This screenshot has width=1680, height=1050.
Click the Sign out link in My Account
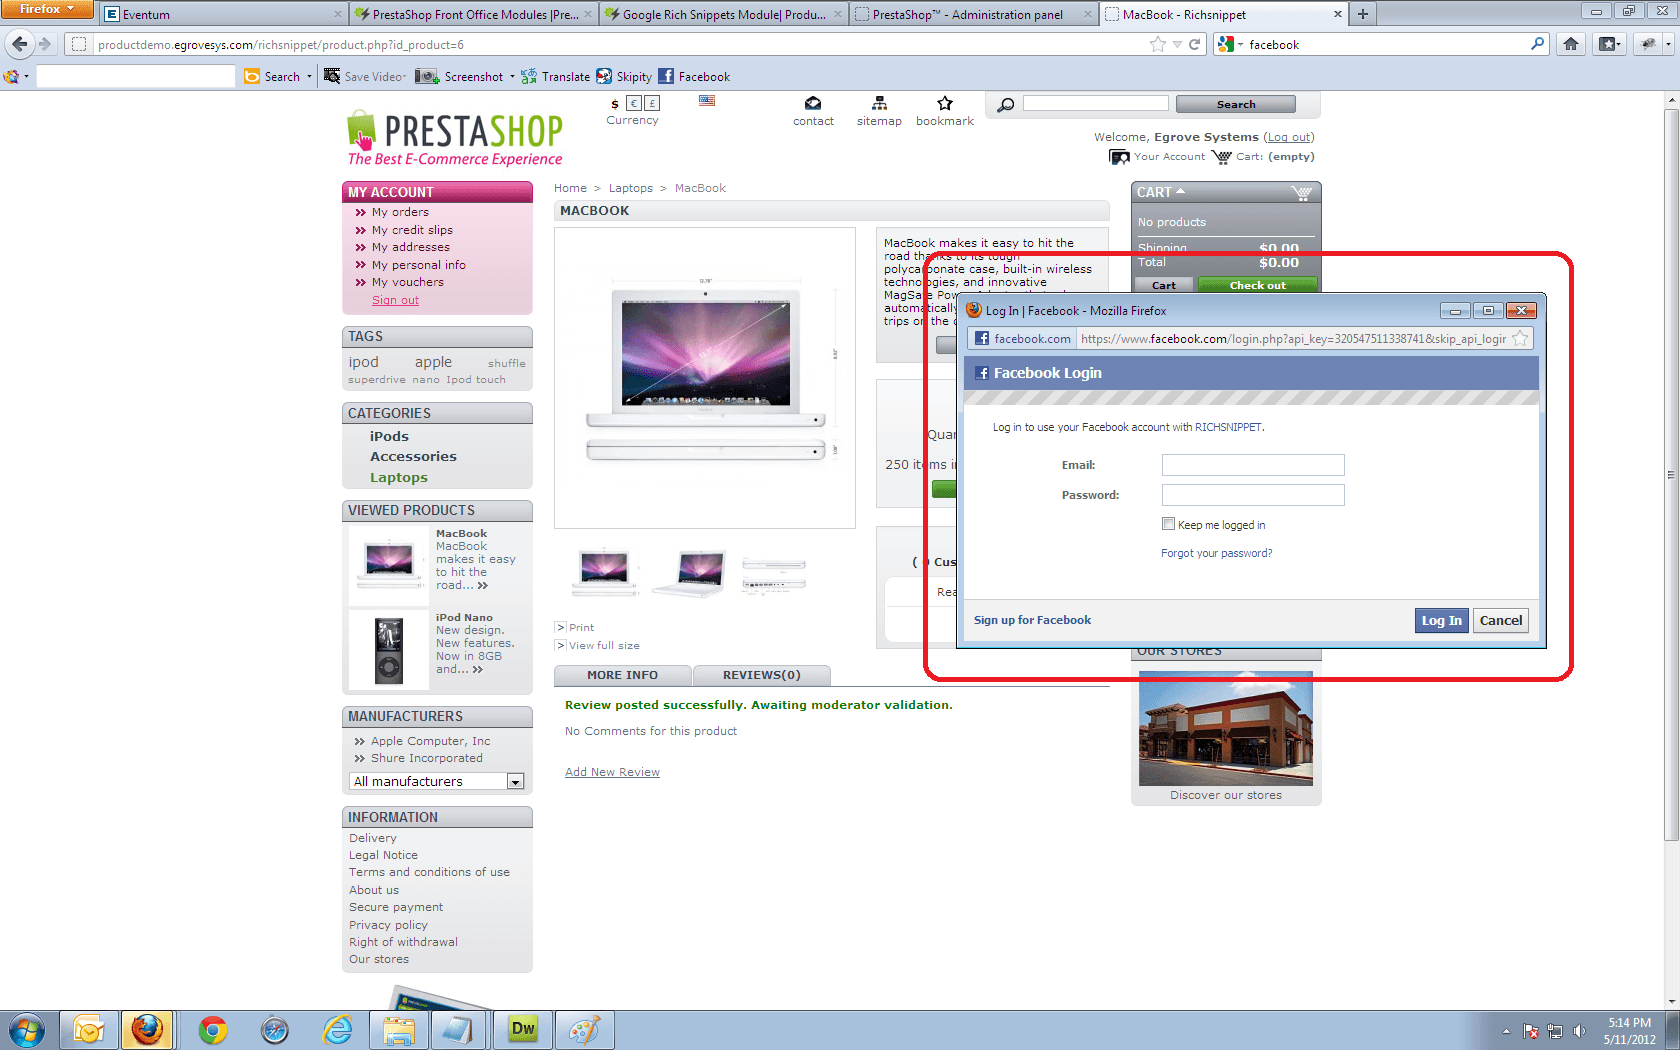pos(395,300)
